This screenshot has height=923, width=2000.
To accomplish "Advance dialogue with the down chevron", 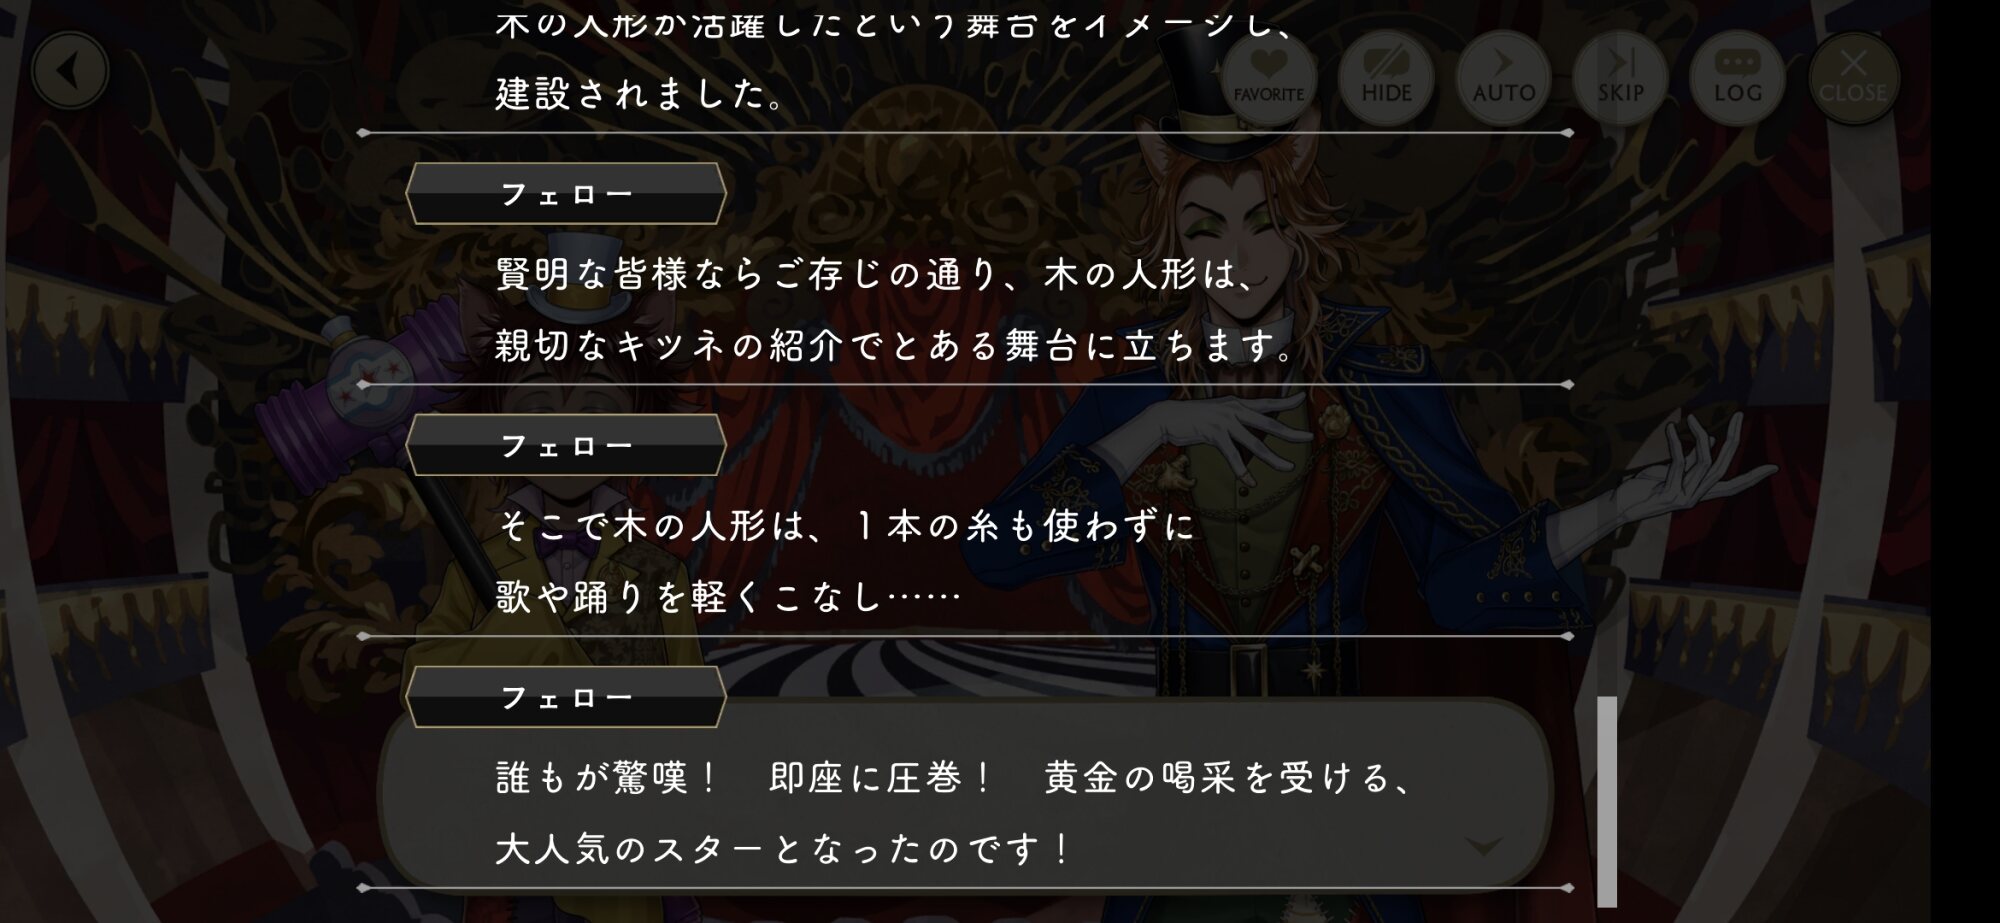I will [x=1483, y=847].
